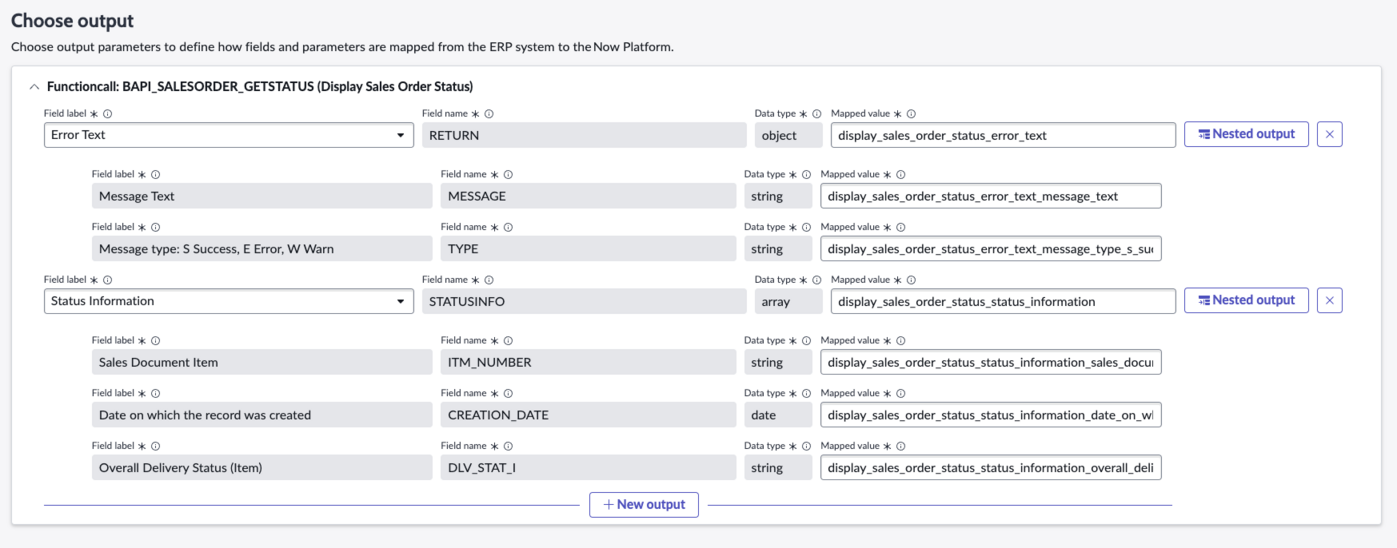Edit the sales document item mapped value field
The width and height of the screenshot is (1397, 548).
click(x=991, y=362)
